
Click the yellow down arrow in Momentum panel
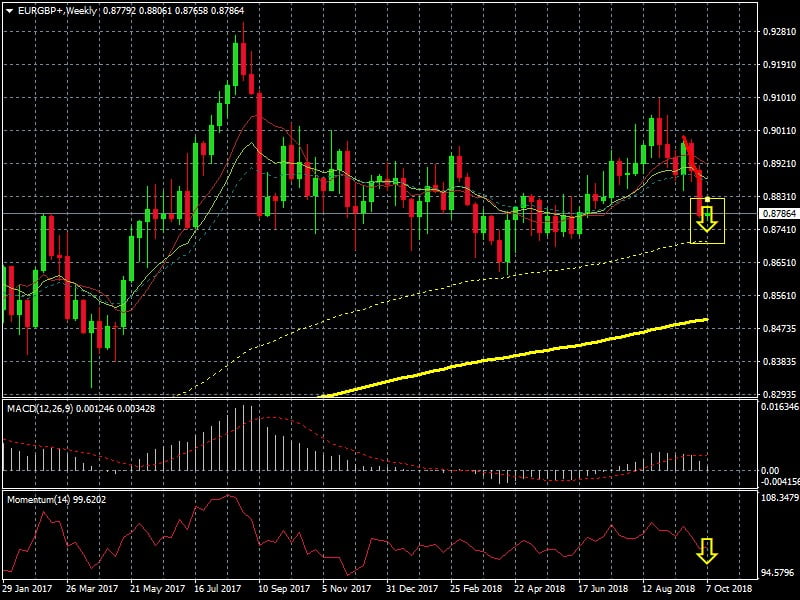(x=707, y=549)
